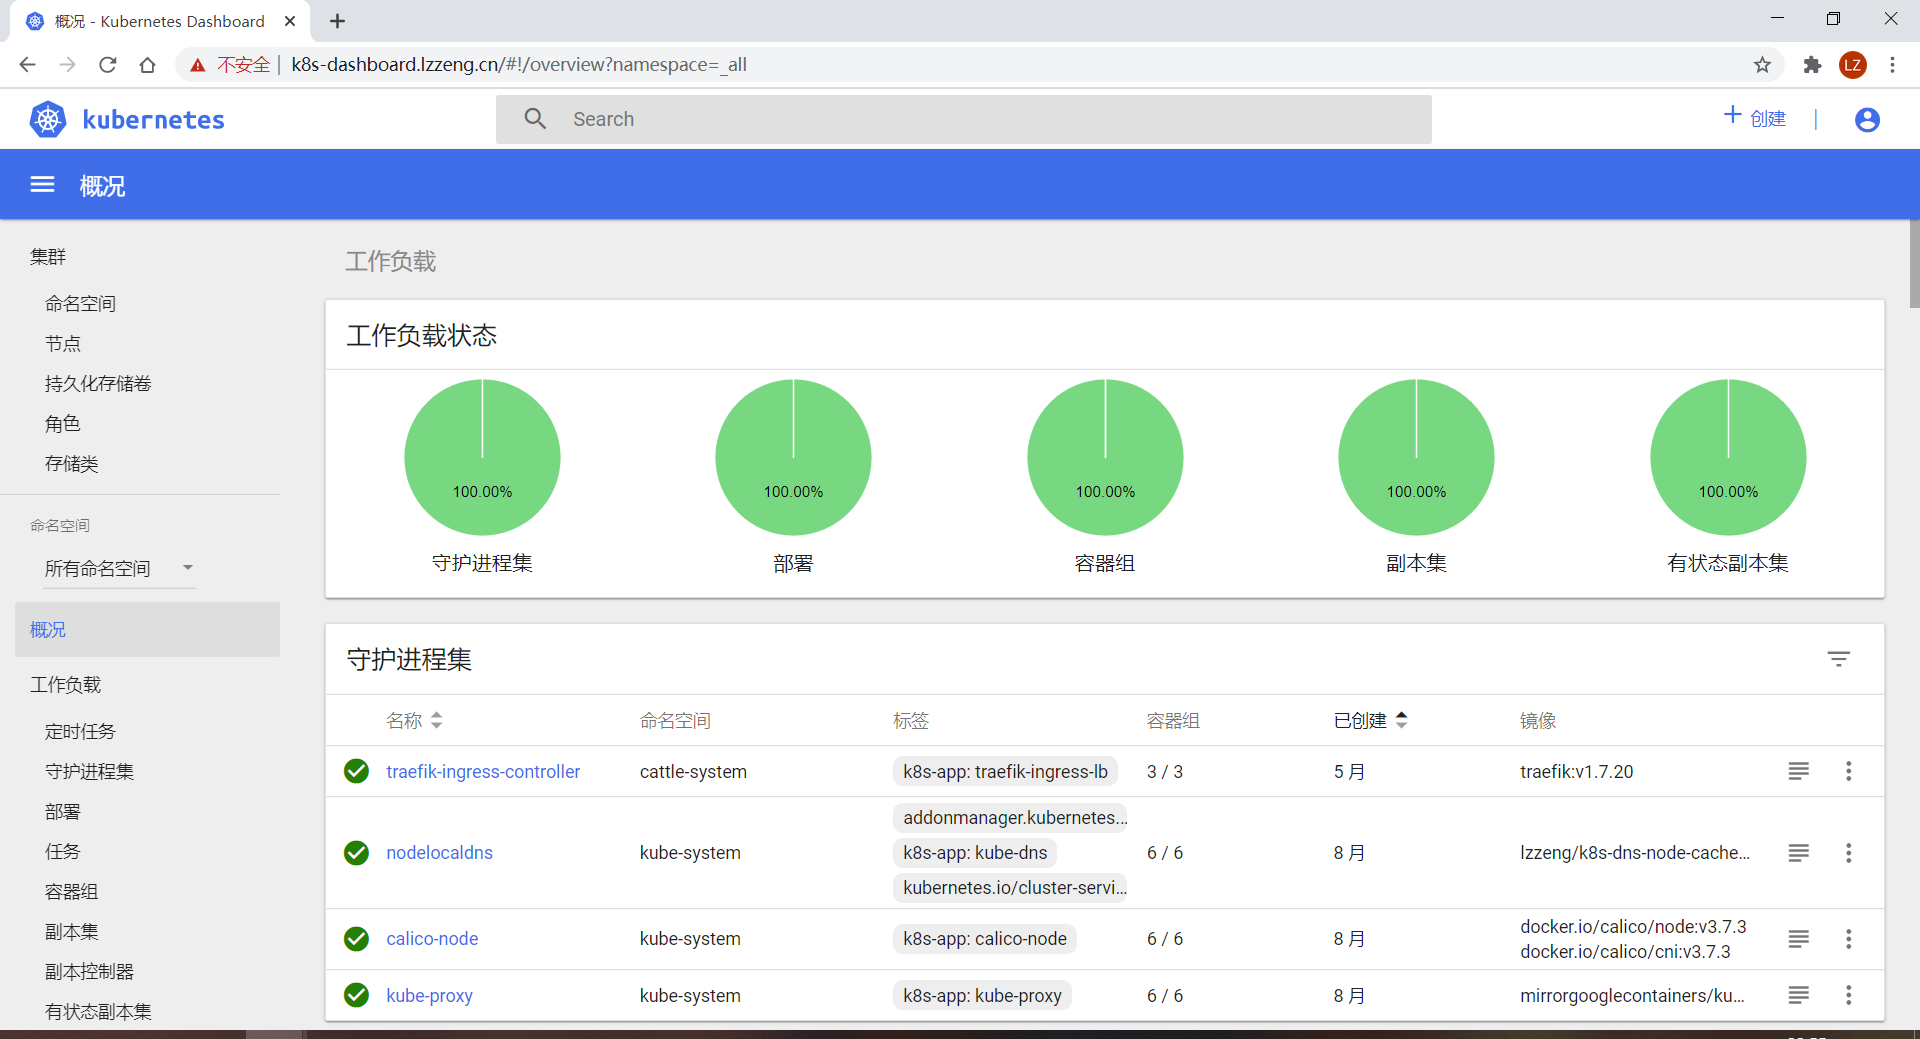Open 副本集 in sidebar
Screen dimensions: 1920x1039
[71, 931]
